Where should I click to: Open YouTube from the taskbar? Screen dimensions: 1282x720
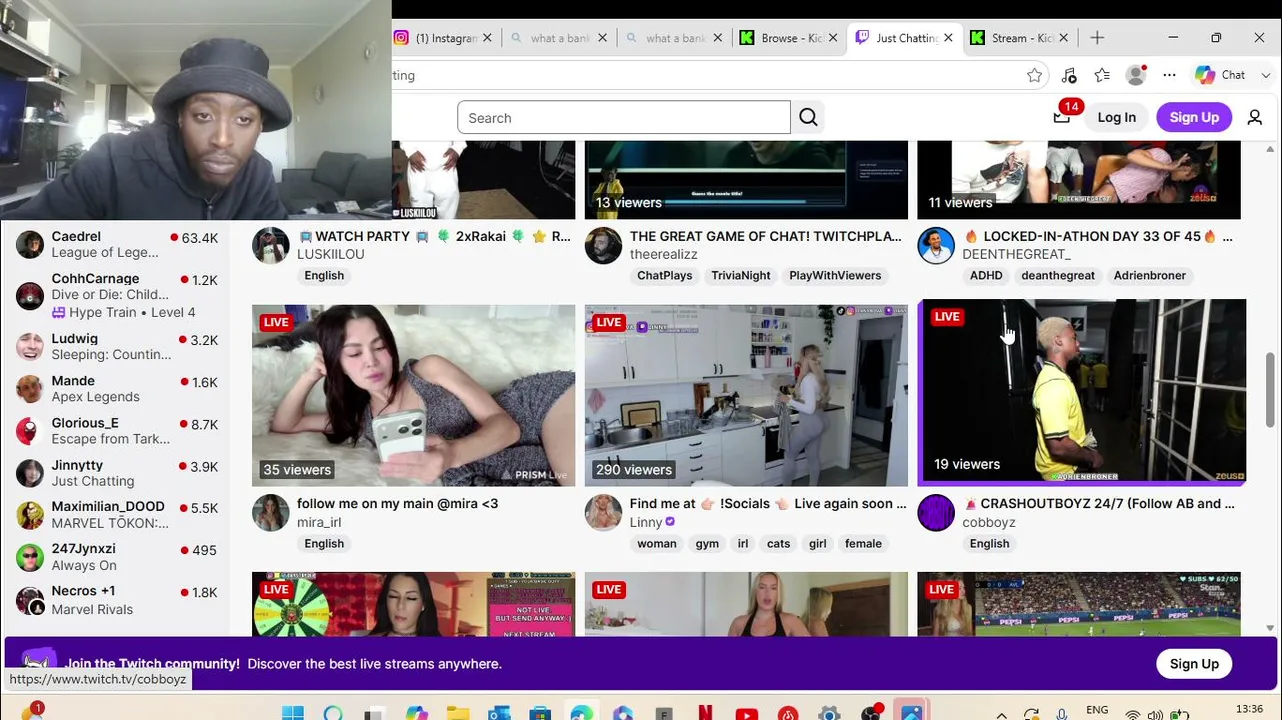pyautogui.click(x=746, y=713)
